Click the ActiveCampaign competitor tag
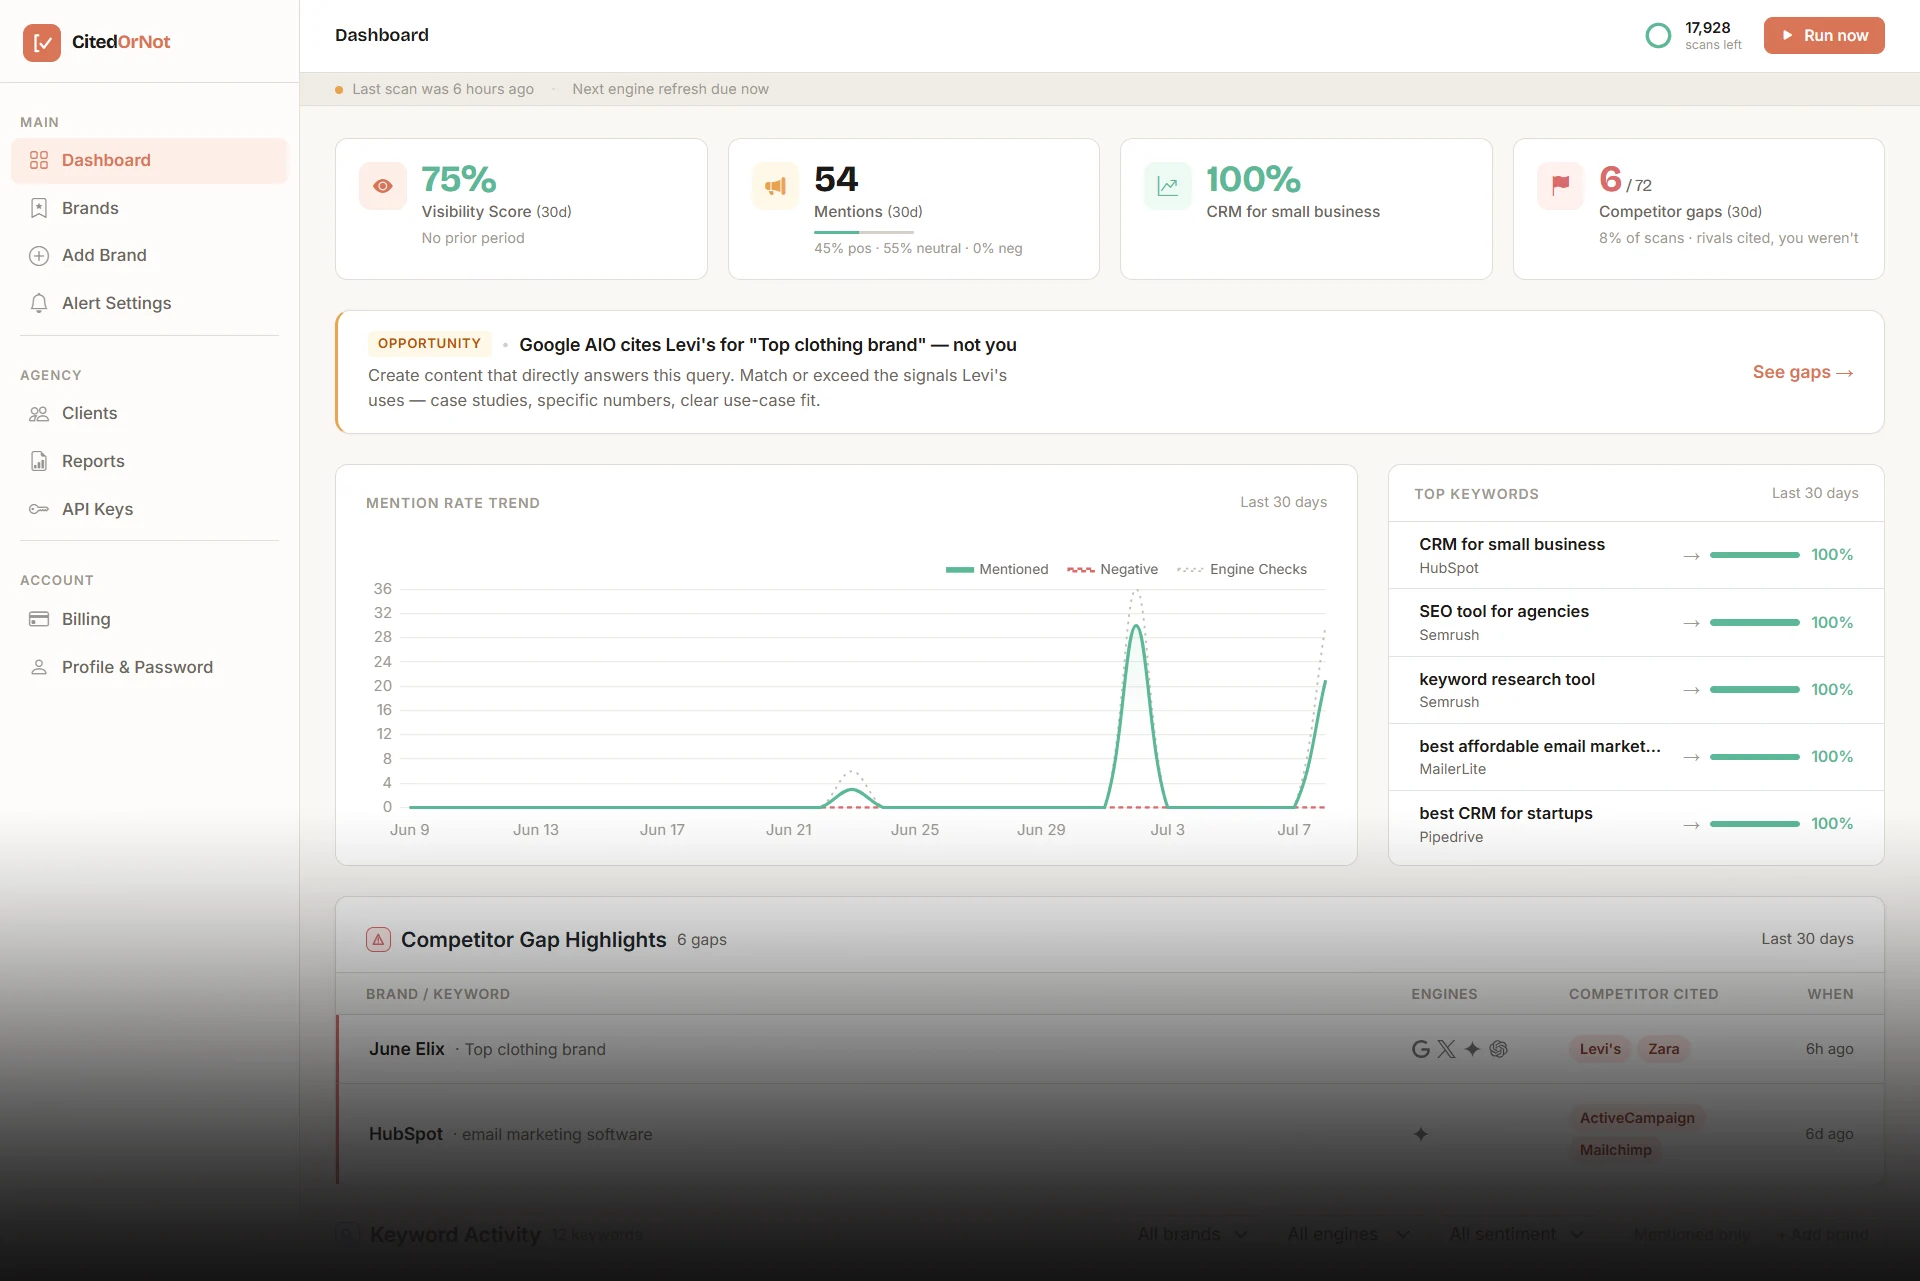The height and width of the screenshot is (1281, 1920). click(x=1637, y=1118)
